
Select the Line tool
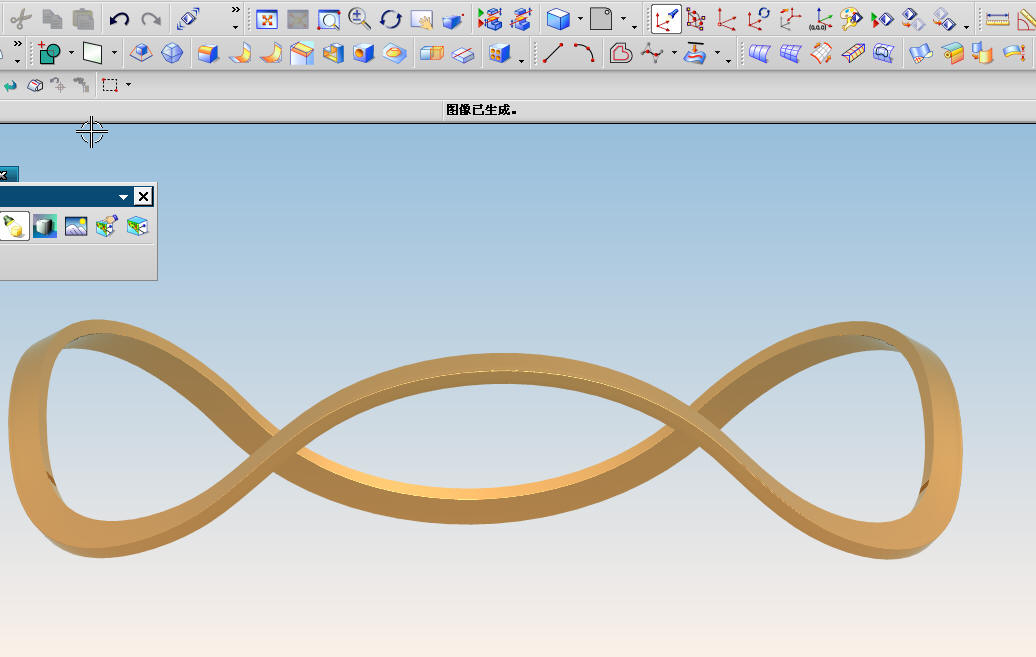[552, 53]
